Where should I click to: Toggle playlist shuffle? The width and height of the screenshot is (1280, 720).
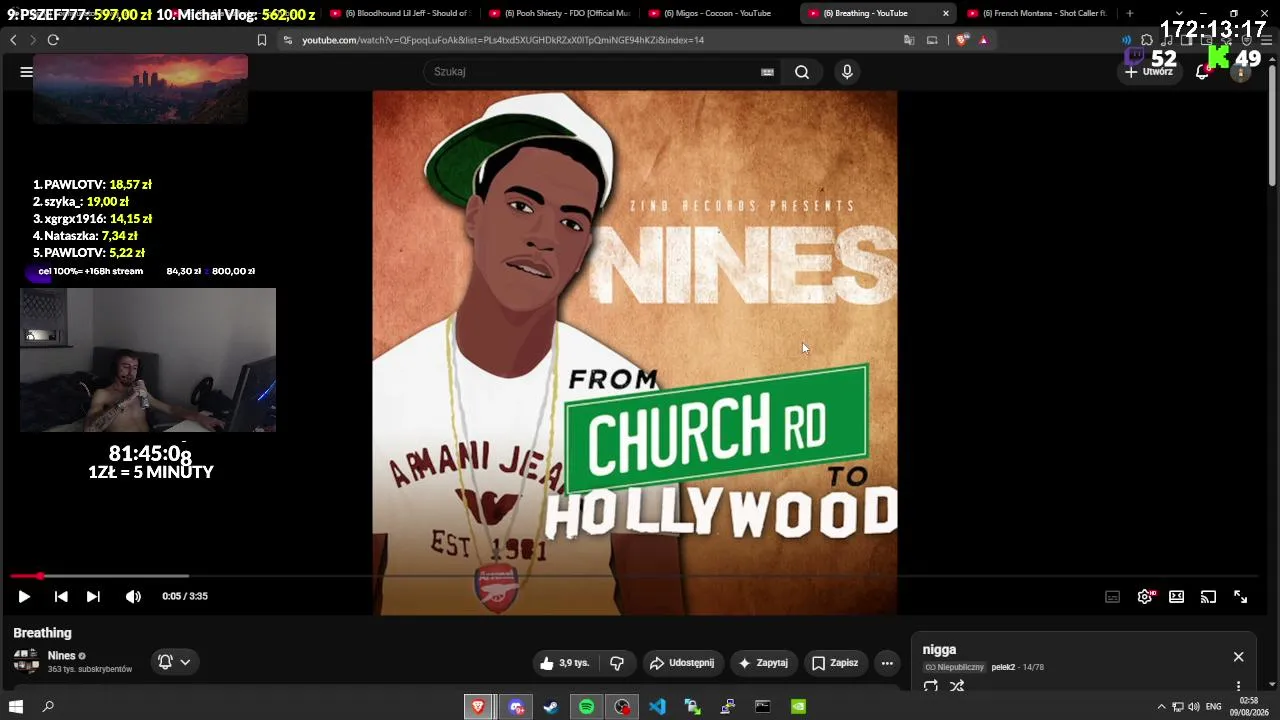(957, 686)
